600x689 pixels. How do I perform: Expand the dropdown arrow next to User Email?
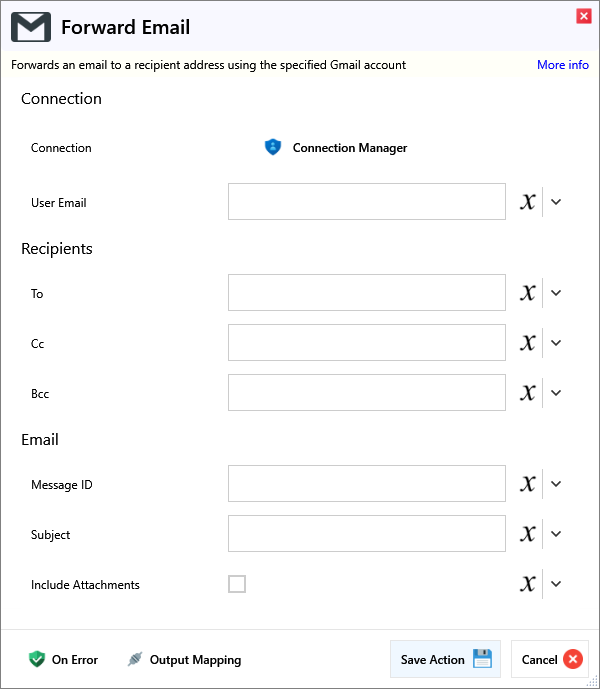(557, 202)
